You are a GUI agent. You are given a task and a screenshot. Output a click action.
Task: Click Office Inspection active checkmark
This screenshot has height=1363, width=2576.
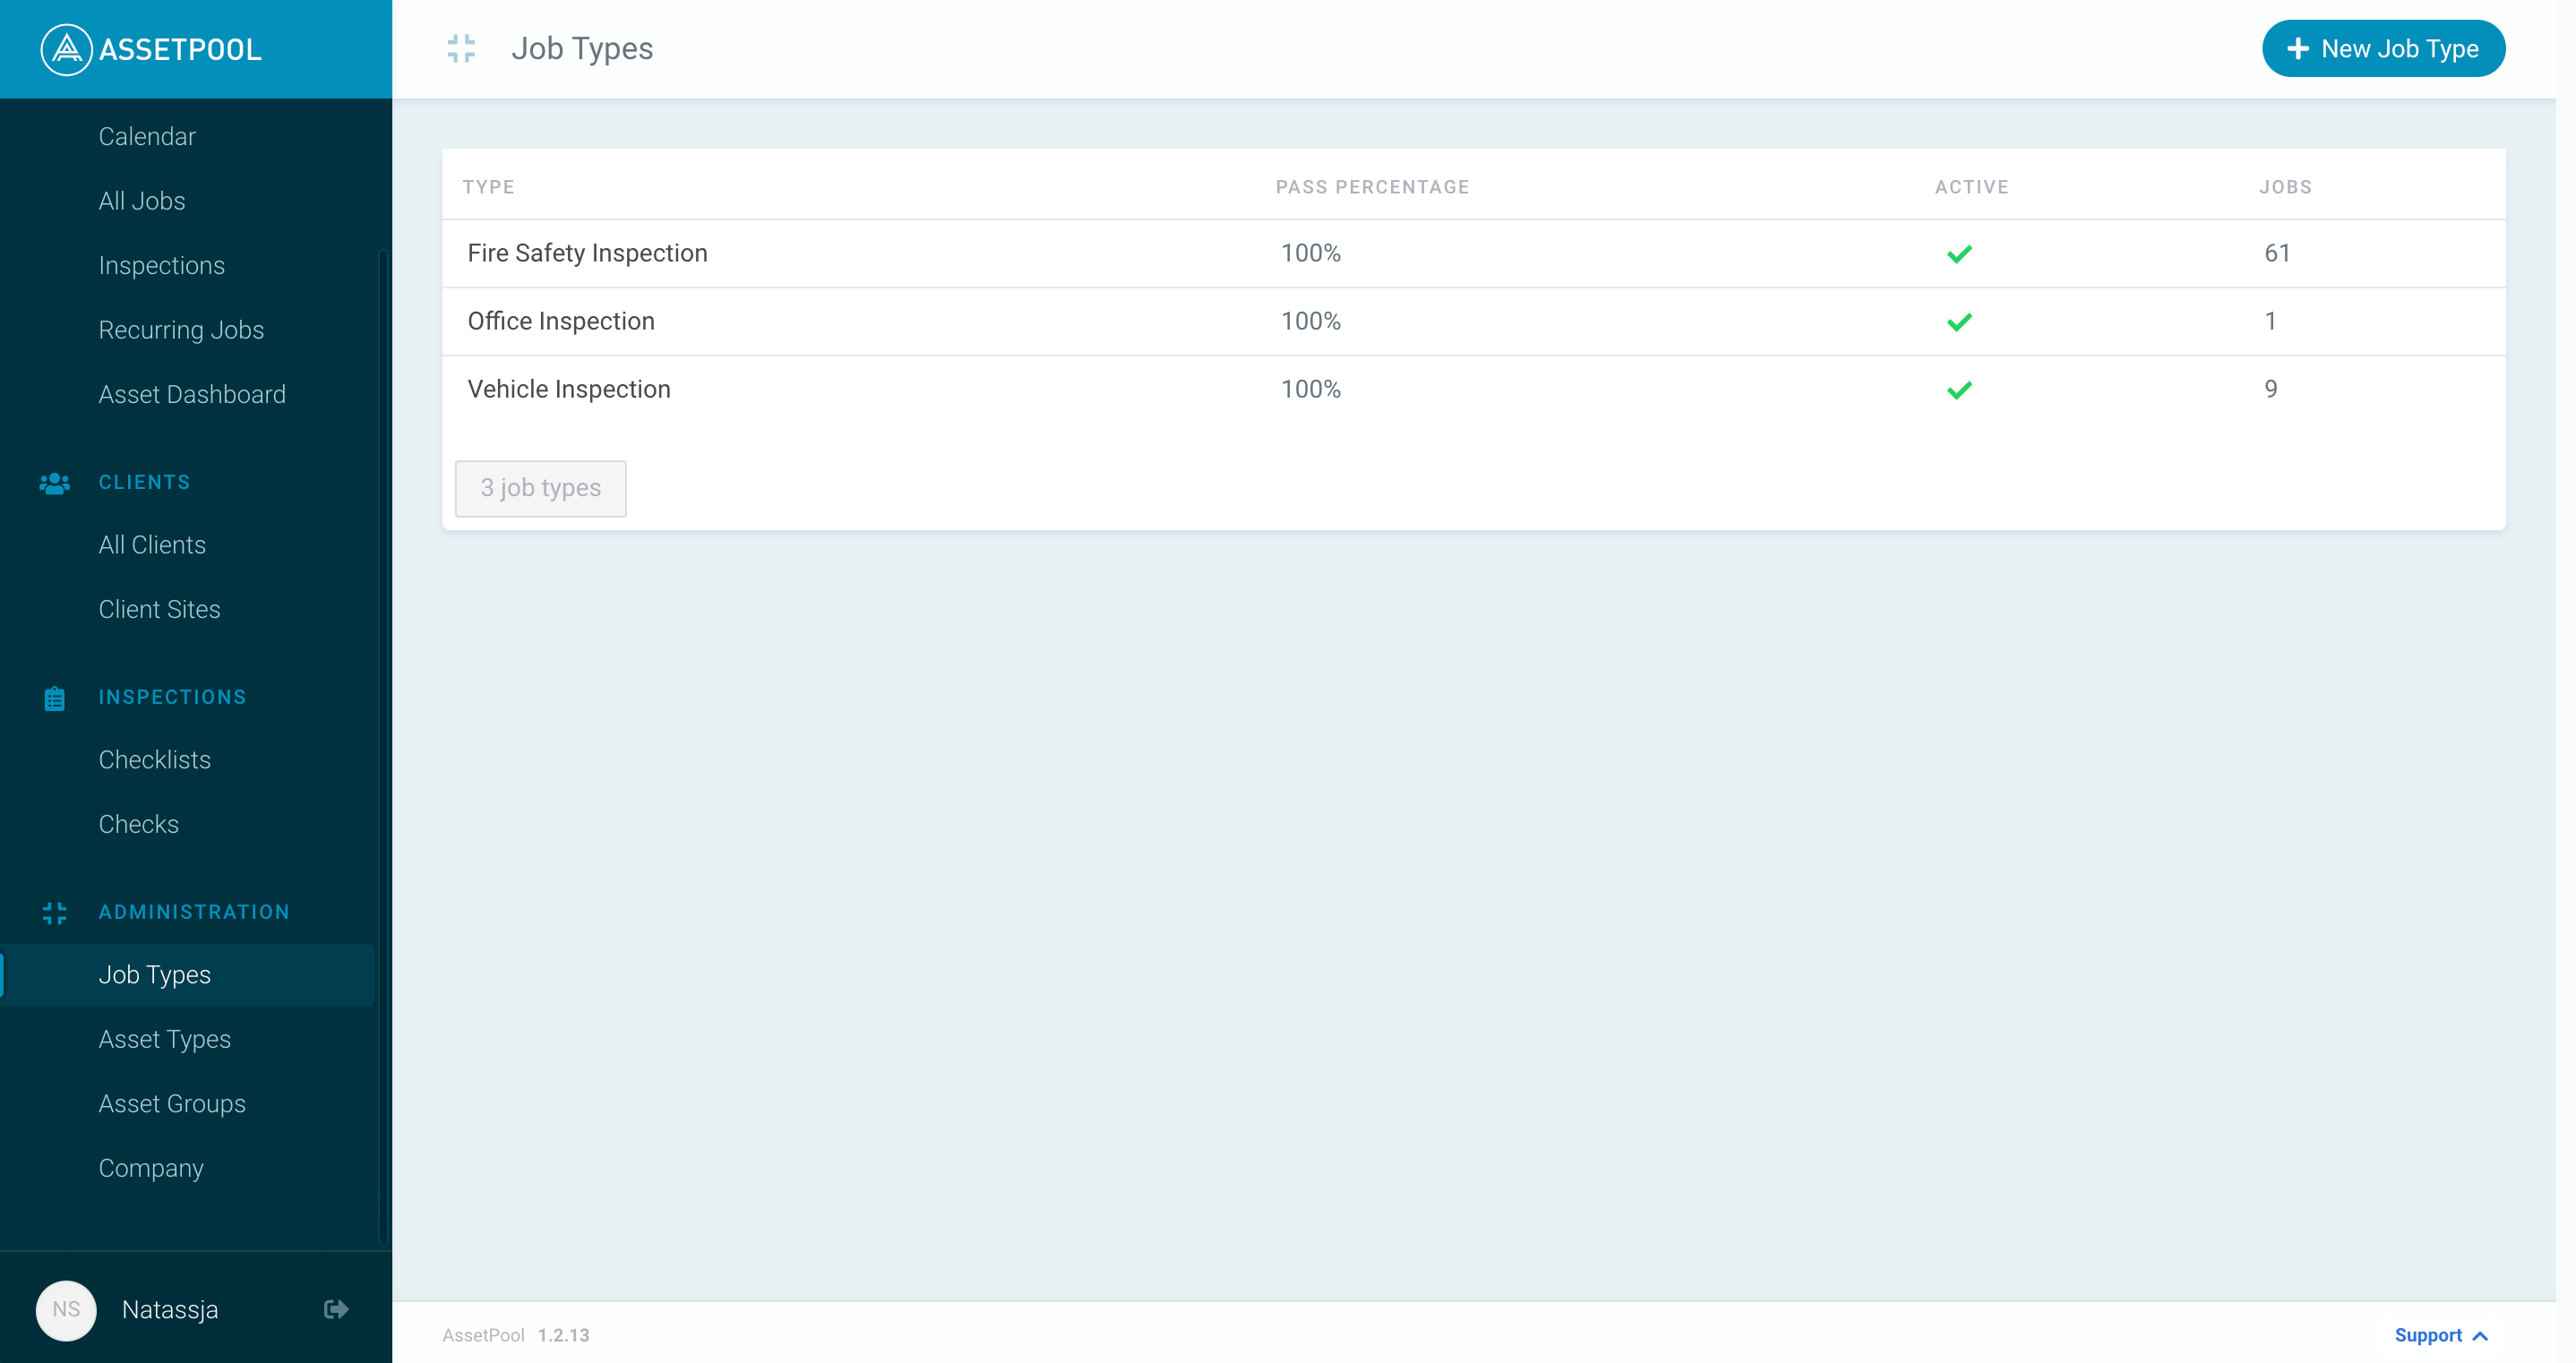pyautogui.click(x=1959, y=322)
